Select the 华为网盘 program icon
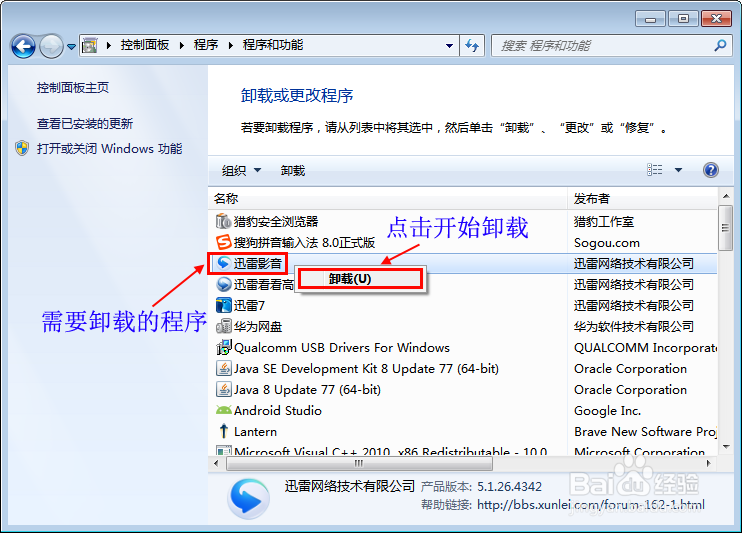 (x=223, y=326)
